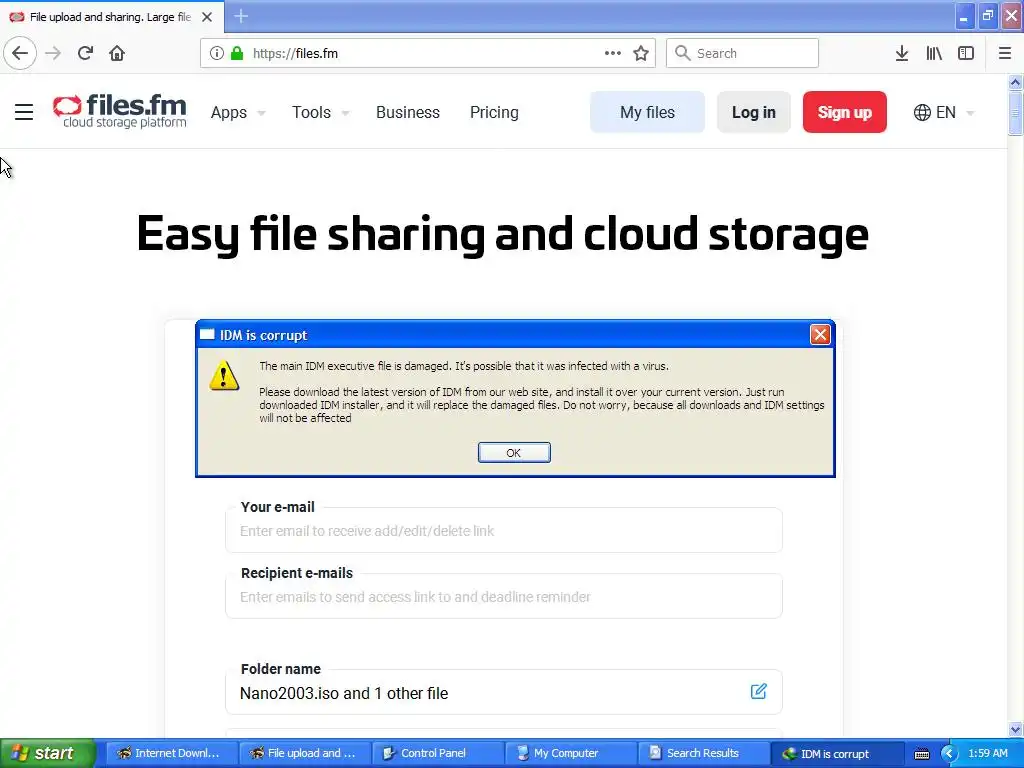This screenshot has width=1024, height=768.
Task: Open the Windows start menu
Action: point(48,754)
